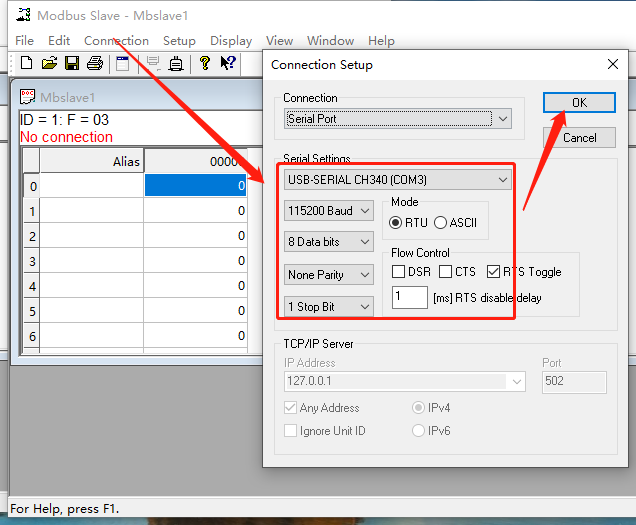Screen dimensions: 636x525
Task: Click the window definition toolbar icon
Action: 122,63
